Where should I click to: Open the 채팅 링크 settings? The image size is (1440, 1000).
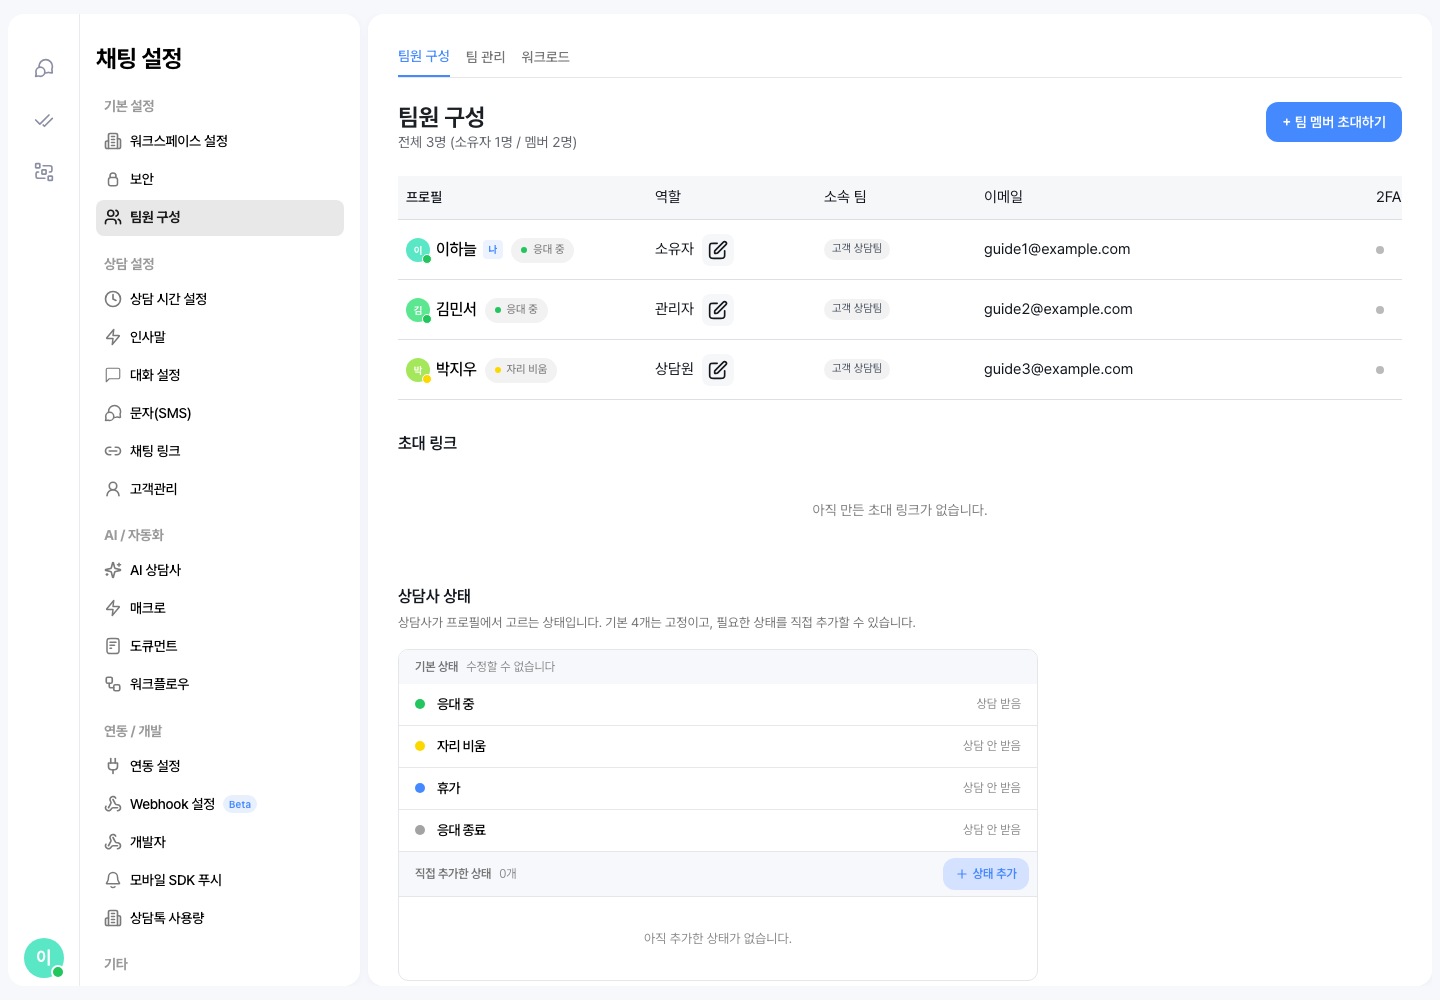(220, 451)
